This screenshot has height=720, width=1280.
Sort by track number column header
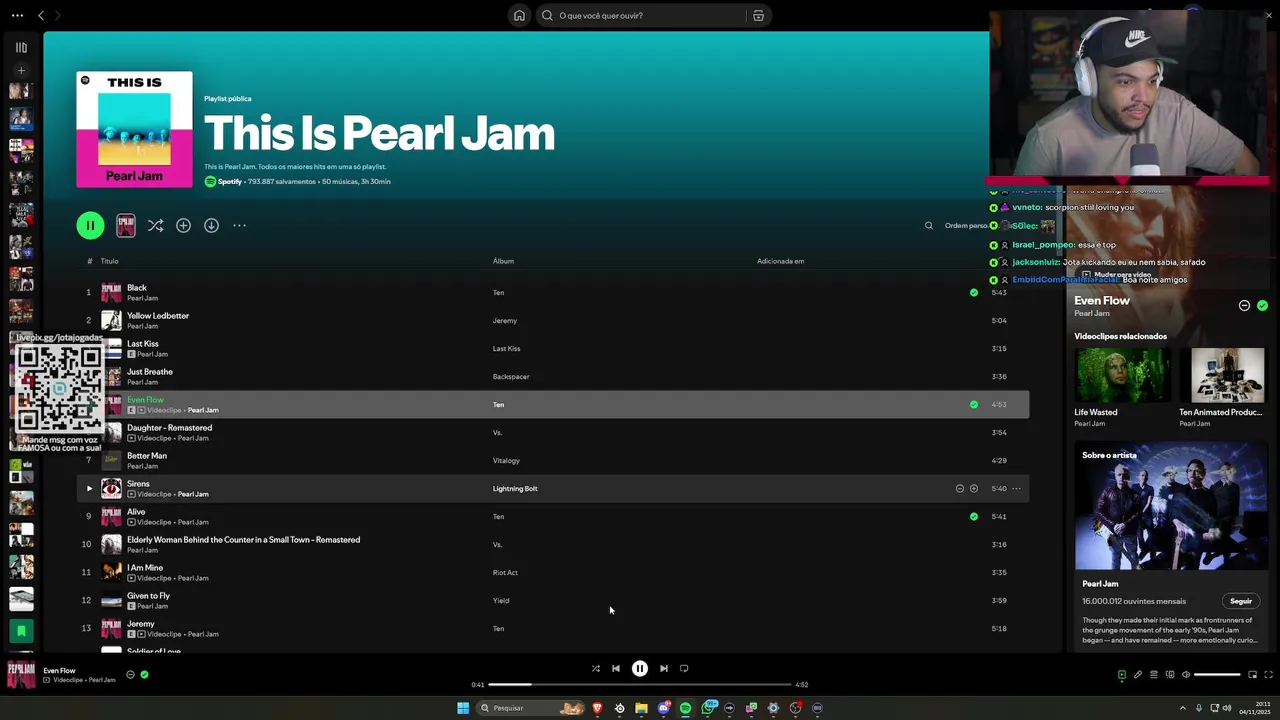[89, 261]
